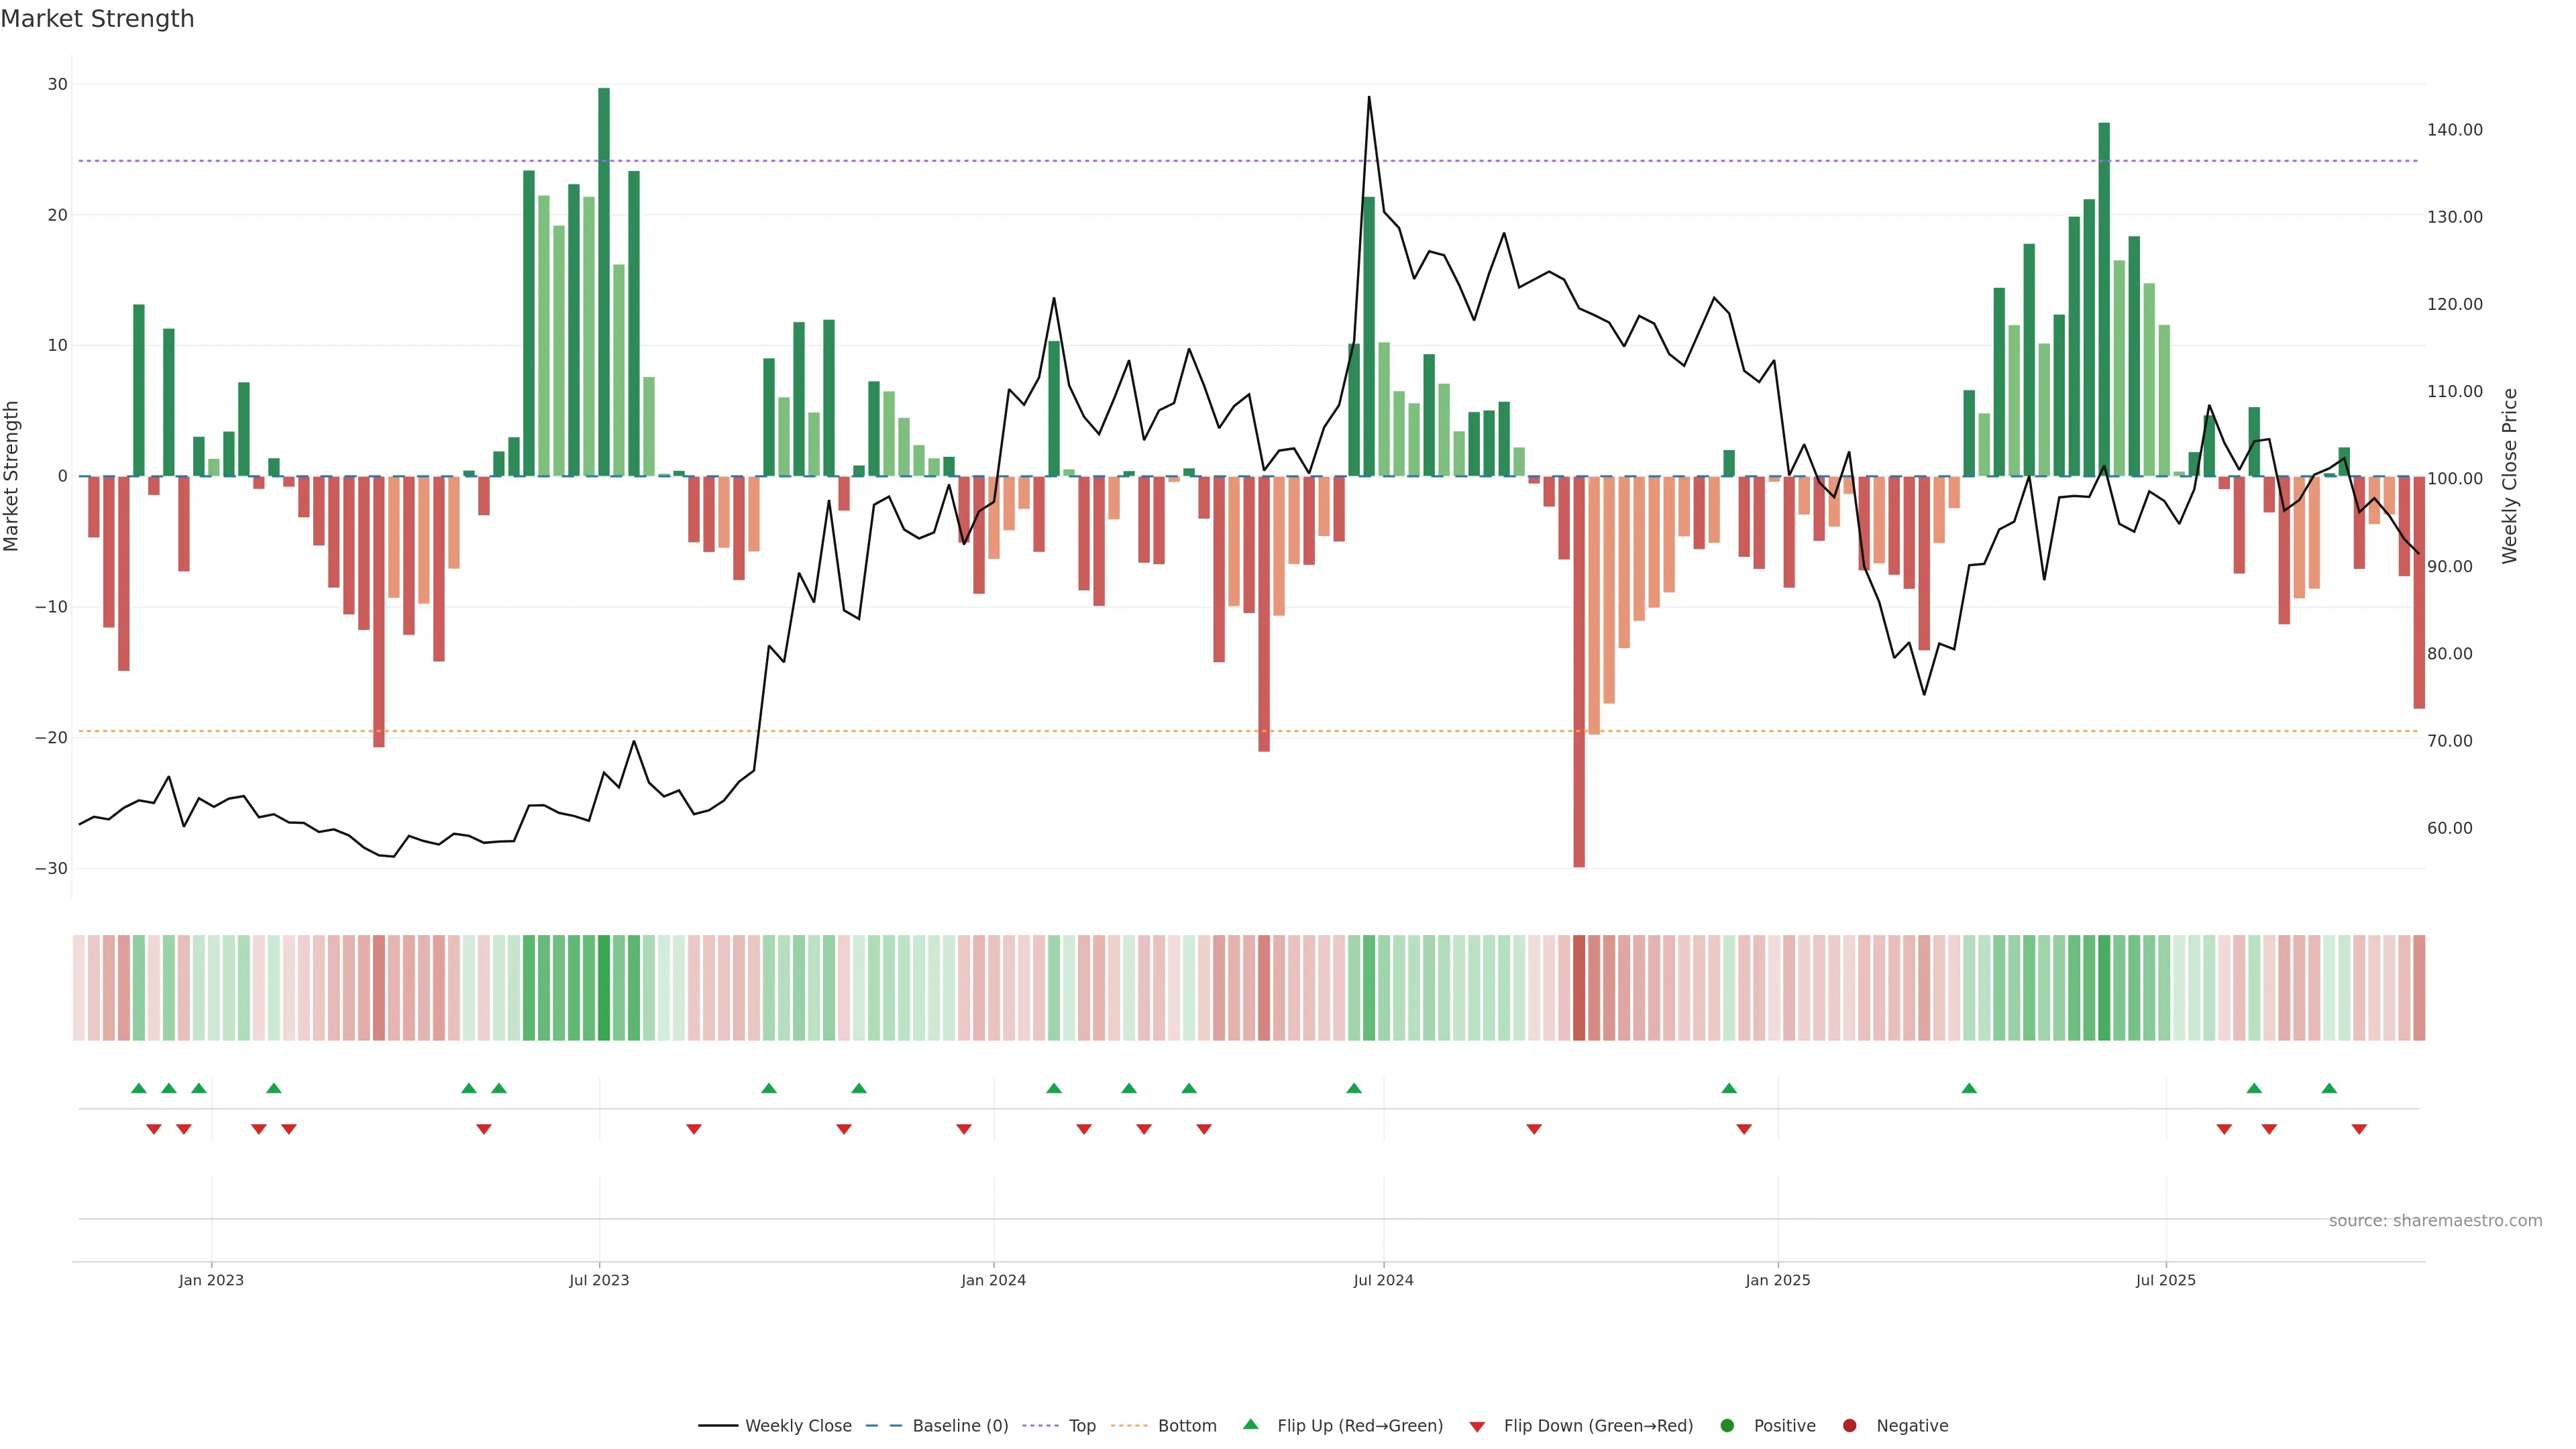
Task: Click the tallest green bar near Jul 2023
Action: pyautogui.click(x=604, y=280)
